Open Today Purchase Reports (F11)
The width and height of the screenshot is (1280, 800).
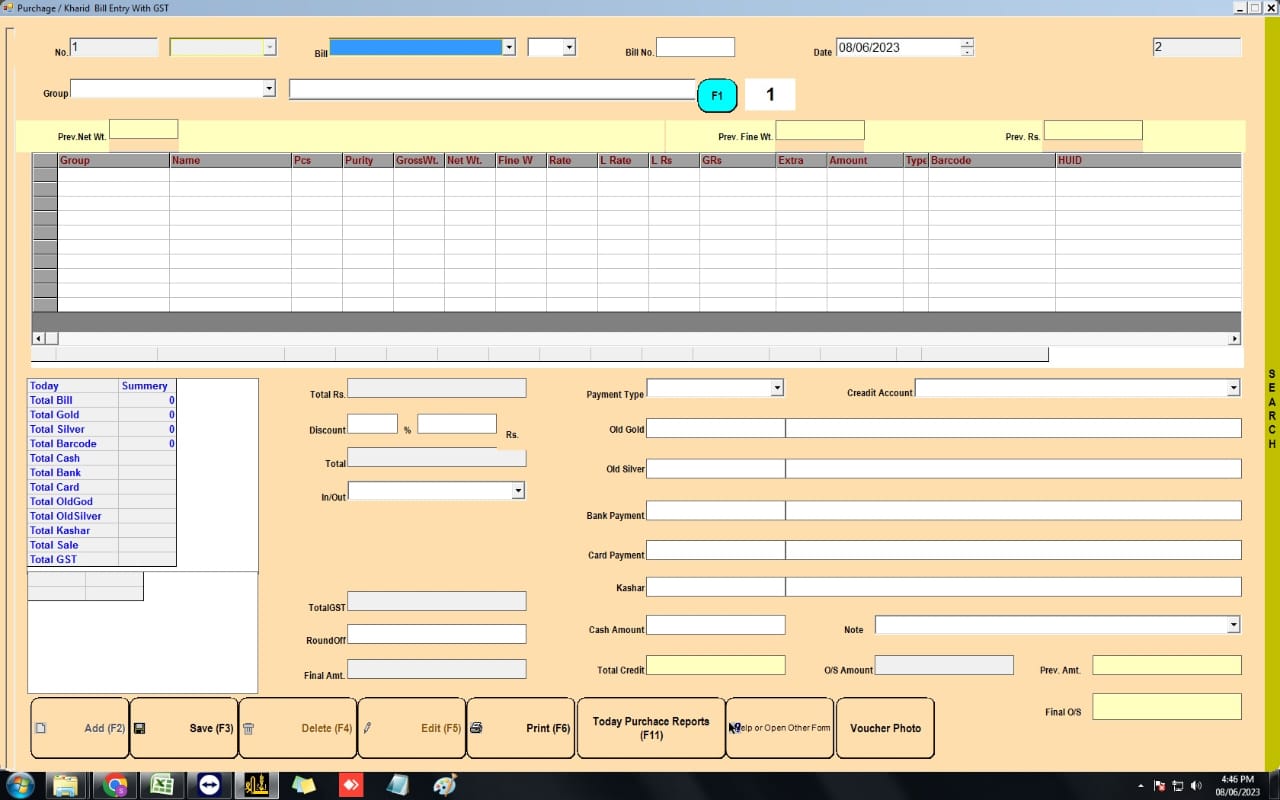651,727
